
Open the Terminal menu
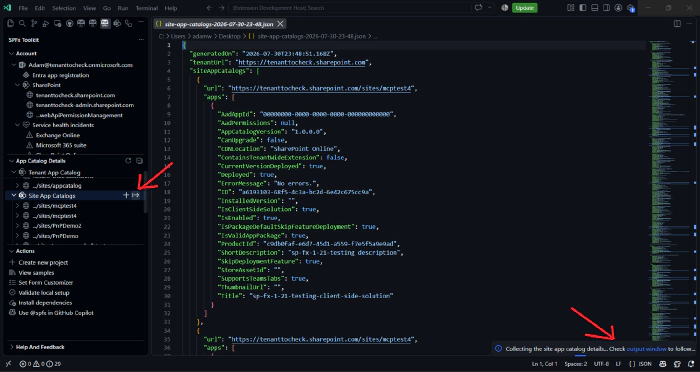pos(146,8)
